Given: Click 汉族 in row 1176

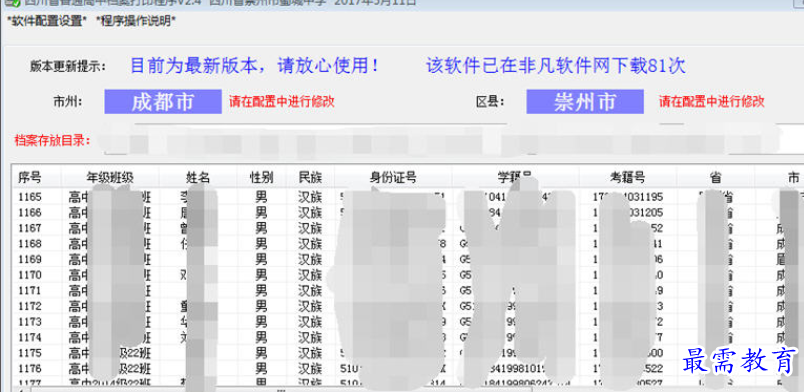Looking at the screenshot, I should 310,368.
